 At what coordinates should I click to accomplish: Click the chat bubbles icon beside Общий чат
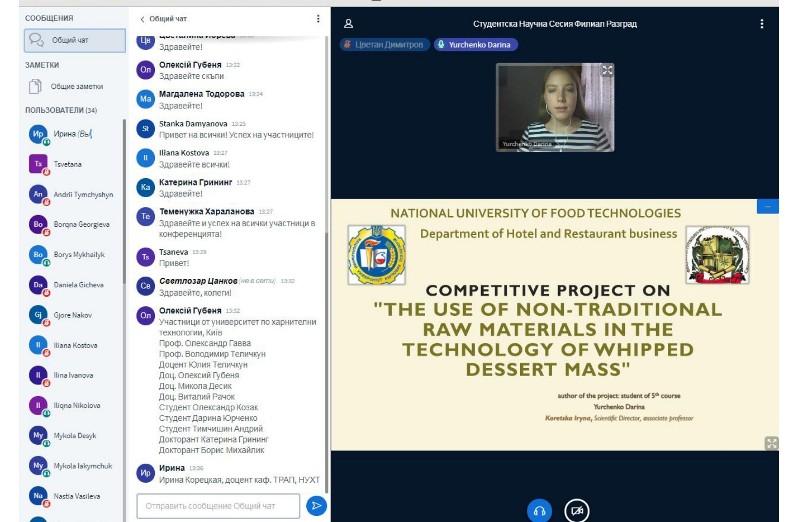(36, 40)
